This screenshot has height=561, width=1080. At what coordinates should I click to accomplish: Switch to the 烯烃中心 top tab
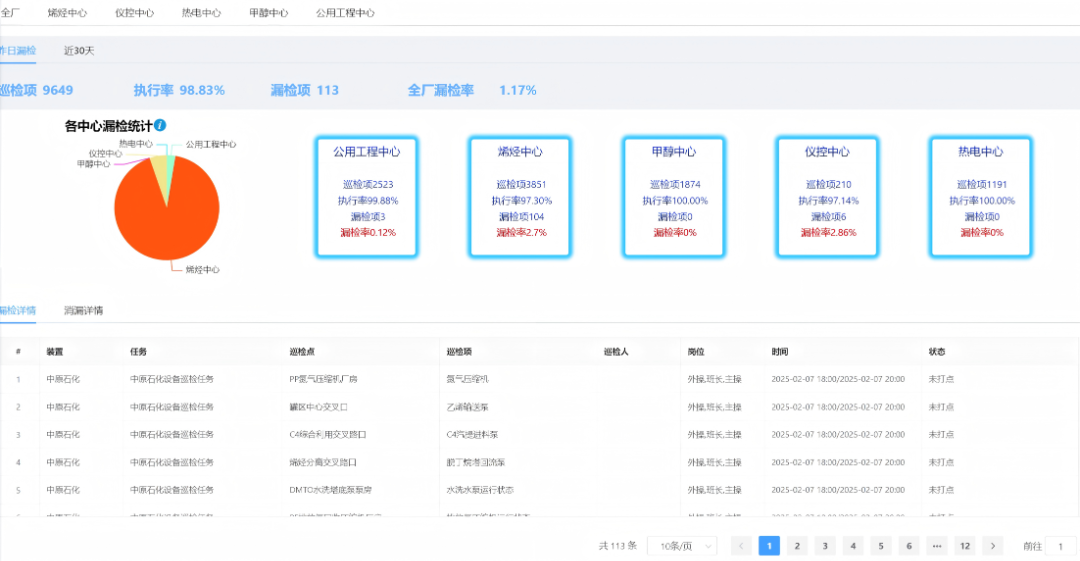67,13
